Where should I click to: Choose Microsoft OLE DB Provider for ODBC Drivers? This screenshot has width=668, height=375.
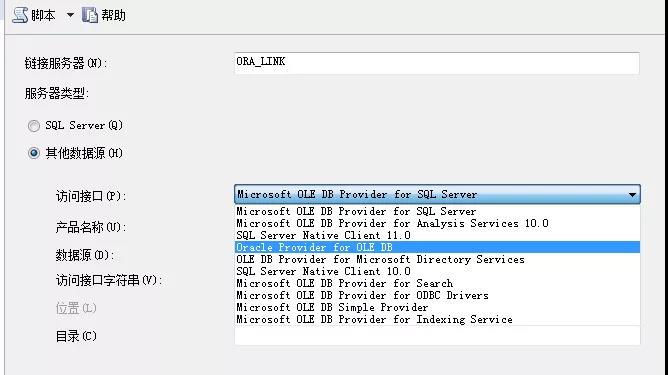[437, 295]
